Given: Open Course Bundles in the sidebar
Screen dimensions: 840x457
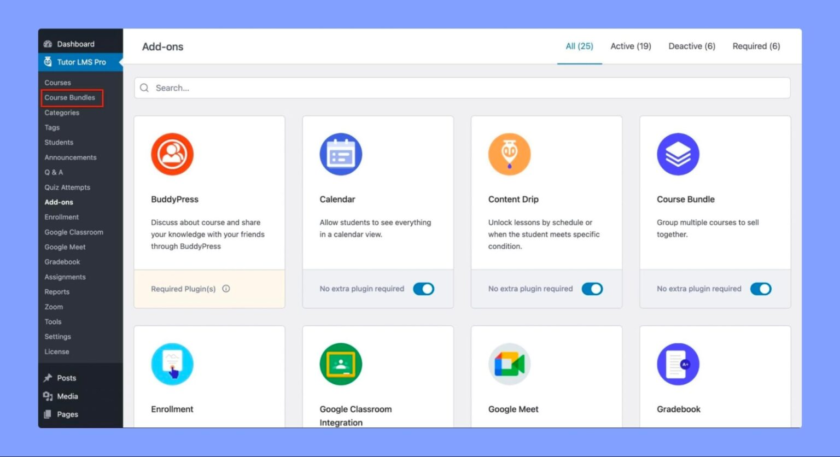Looking at the screenshot, I should pyautogui.click(x=70, y=98).
